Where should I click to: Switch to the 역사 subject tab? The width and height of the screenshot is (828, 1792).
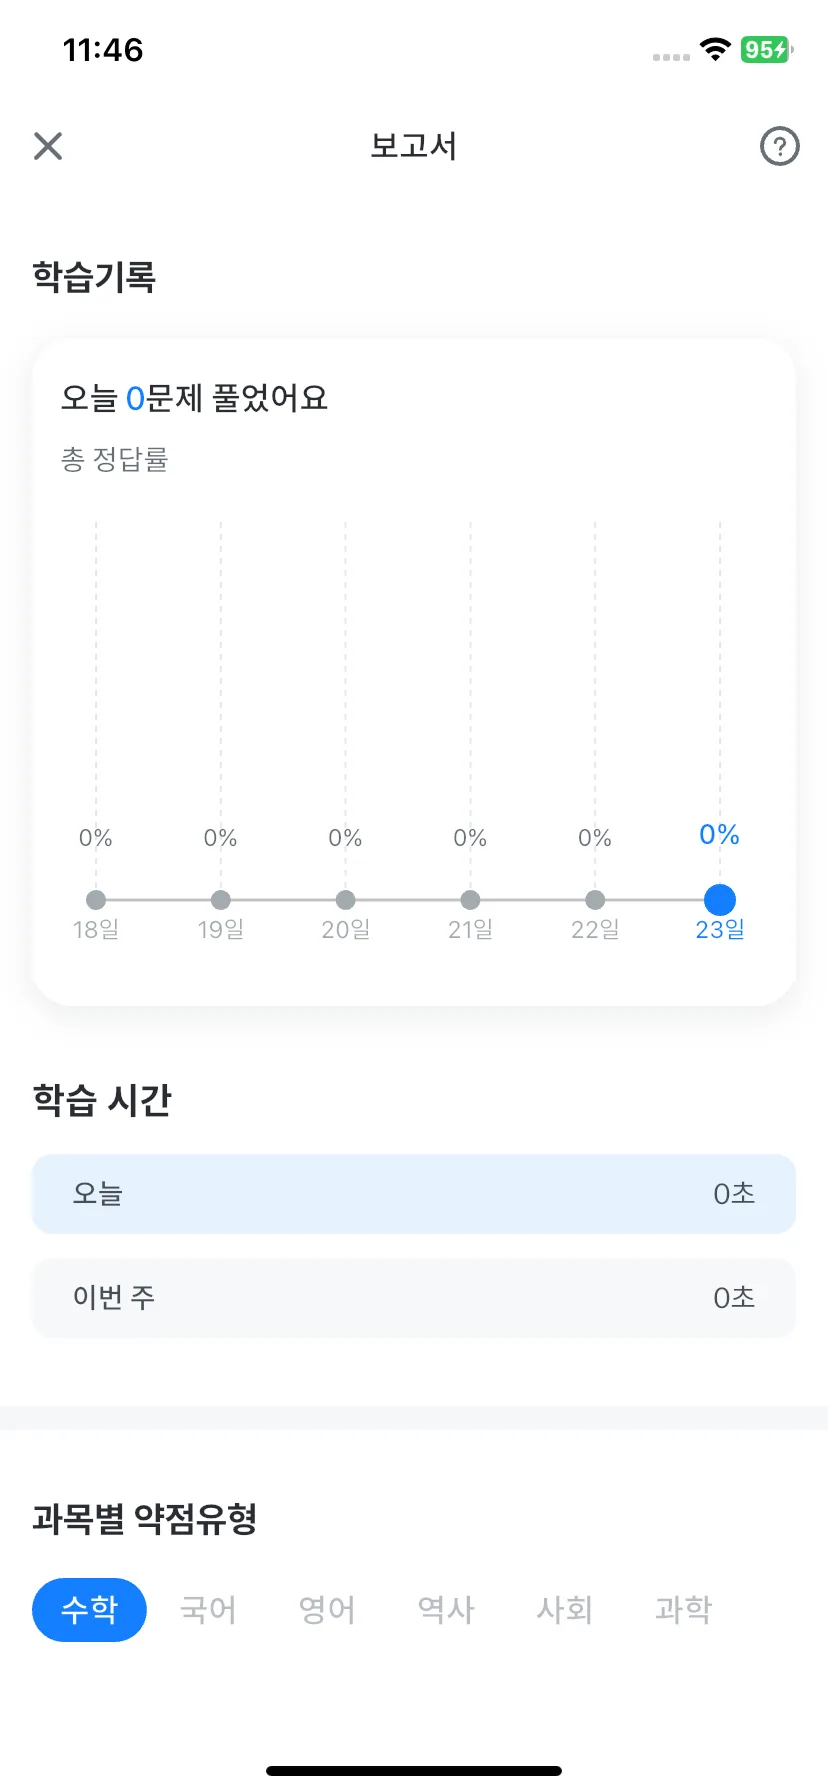click(x=446, y=1610)
